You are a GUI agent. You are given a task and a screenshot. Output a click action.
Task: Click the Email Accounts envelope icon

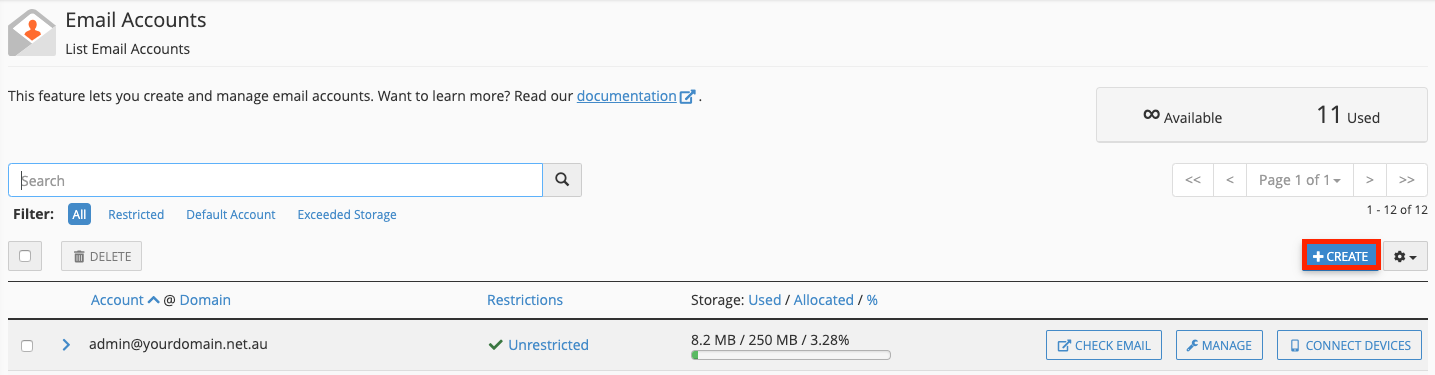pos(32,33)
